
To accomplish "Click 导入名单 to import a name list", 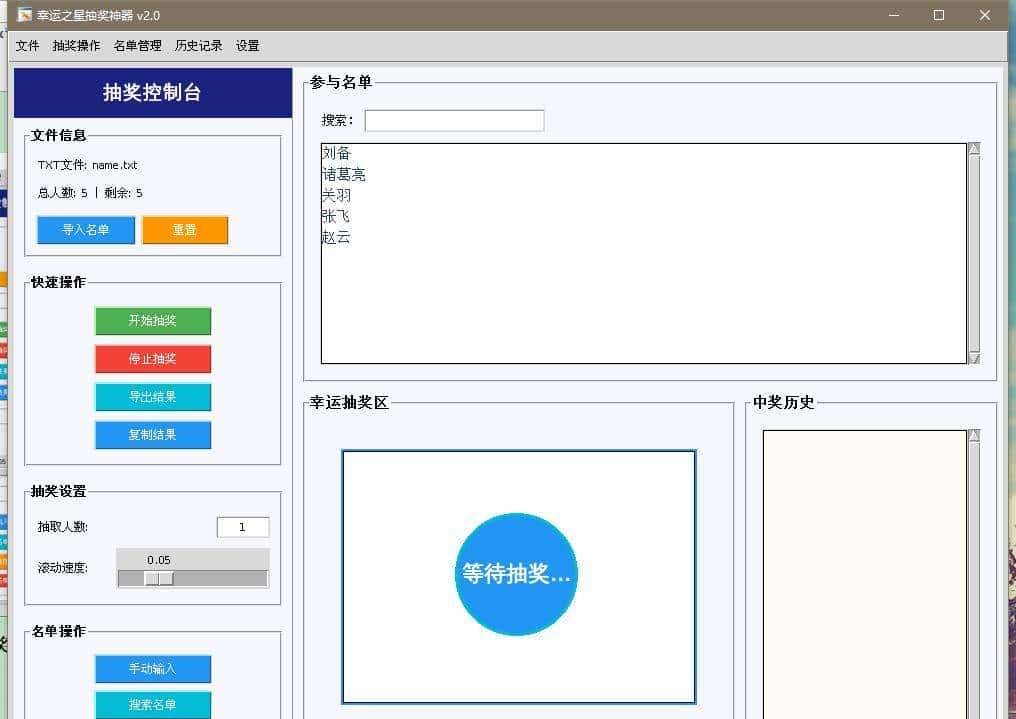I will [x=85, y=230].
